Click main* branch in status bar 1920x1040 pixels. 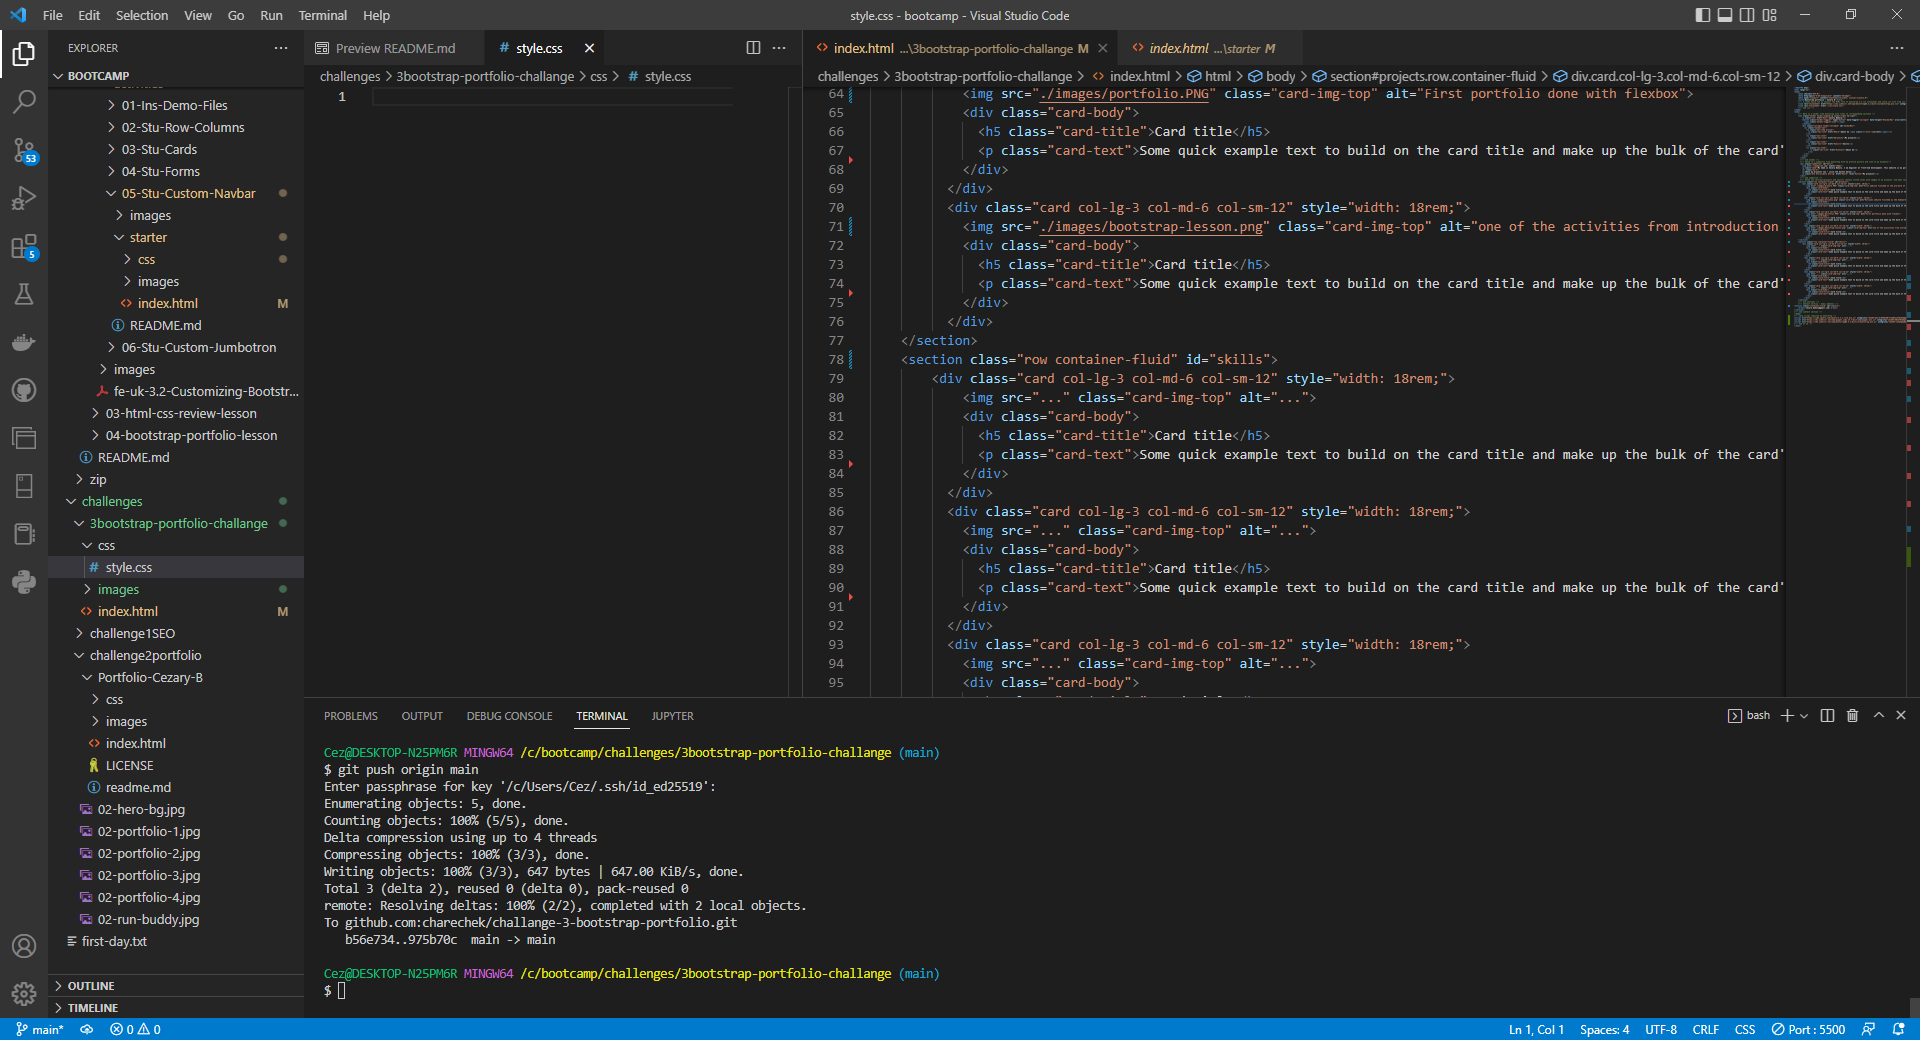coord(40,1029)
